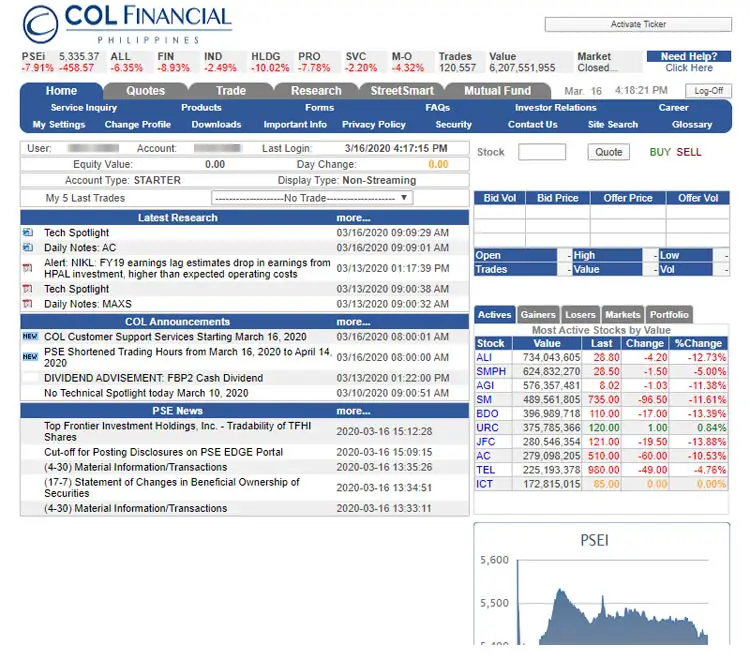This screenshot has width=750, height=660.
Task: Click the NEW badge beside COL Customer Support Services
Action: (30, 336)
